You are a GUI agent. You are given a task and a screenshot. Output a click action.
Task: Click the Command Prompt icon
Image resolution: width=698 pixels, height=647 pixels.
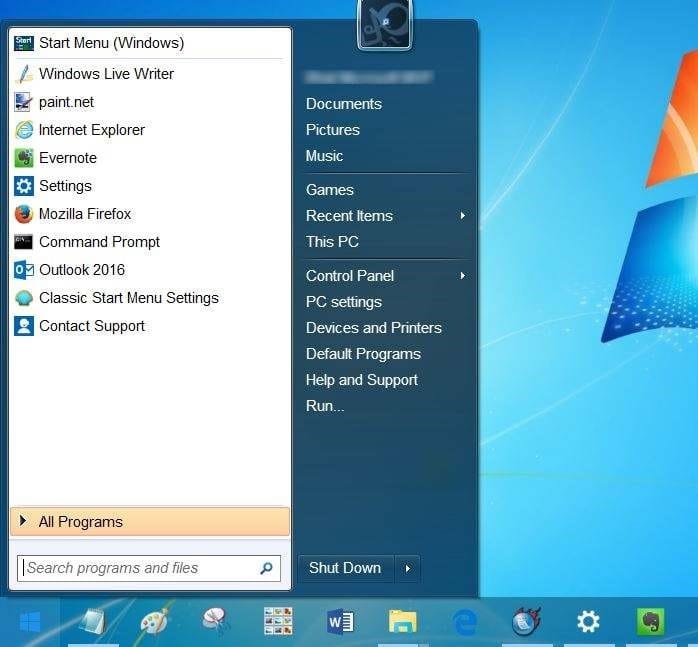click(x=24, y=242)
